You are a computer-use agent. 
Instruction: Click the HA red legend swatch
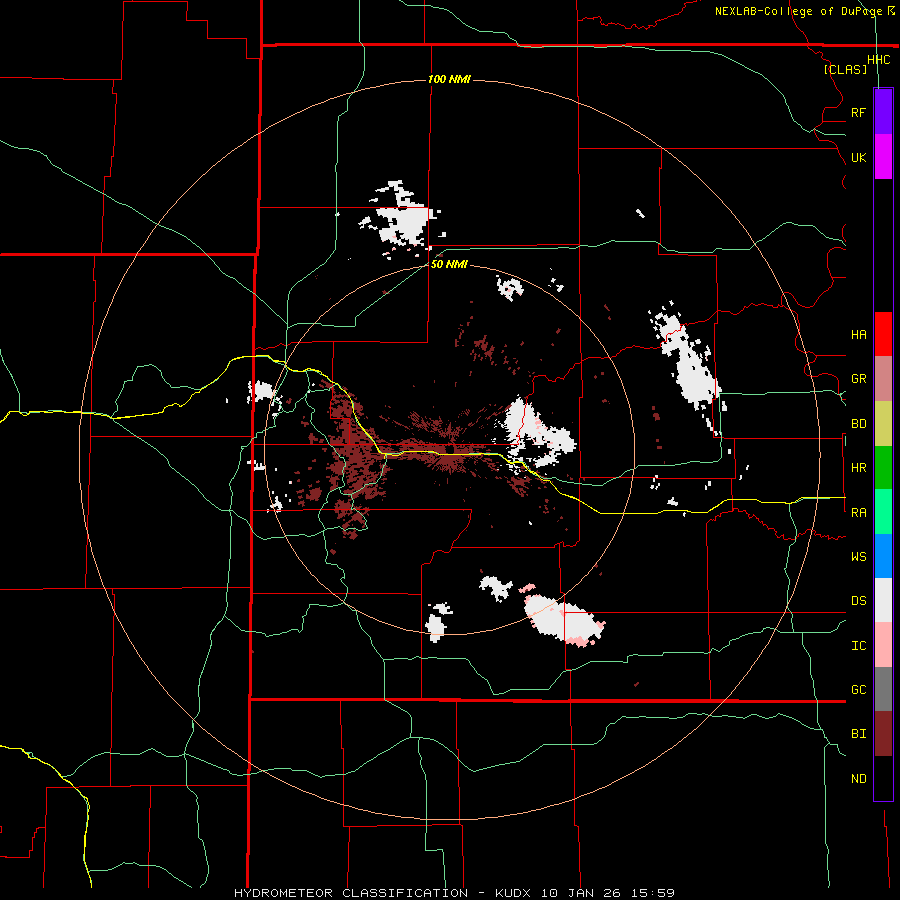[883, 334]
